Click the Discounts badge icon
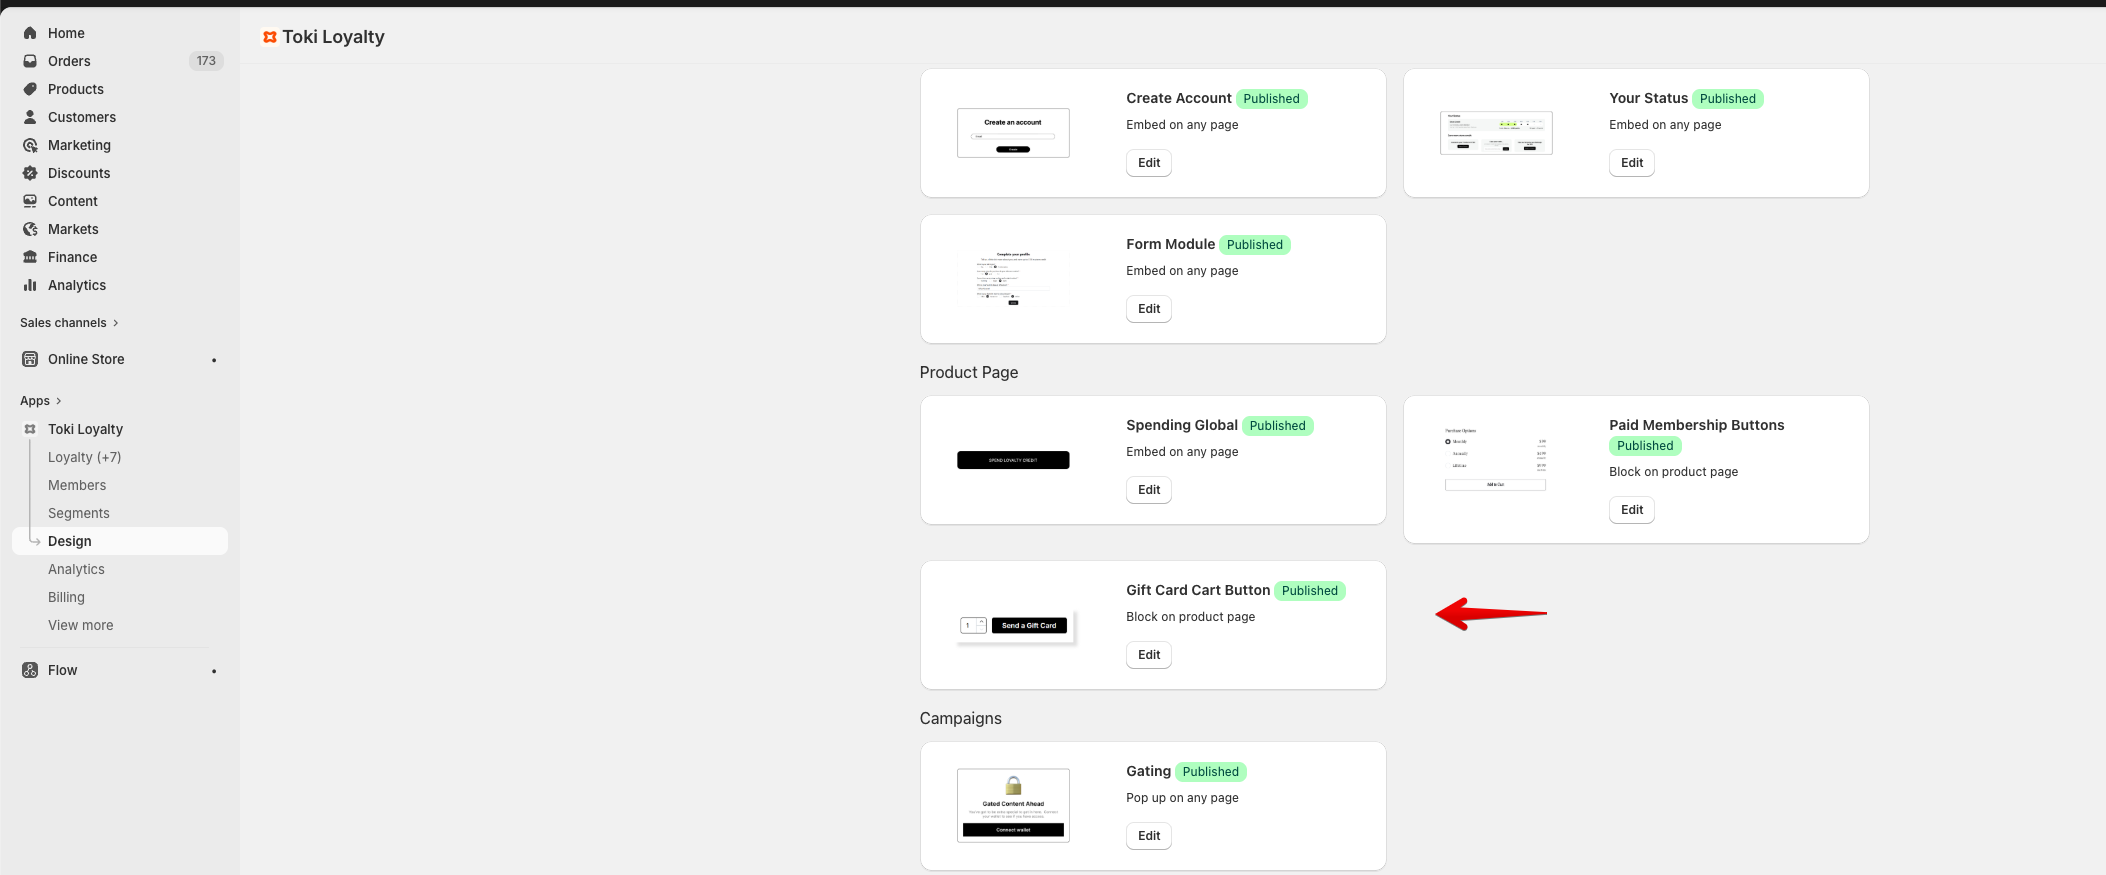The height and width of the screenshot is (875, 2106). click(x=30, y=173)
